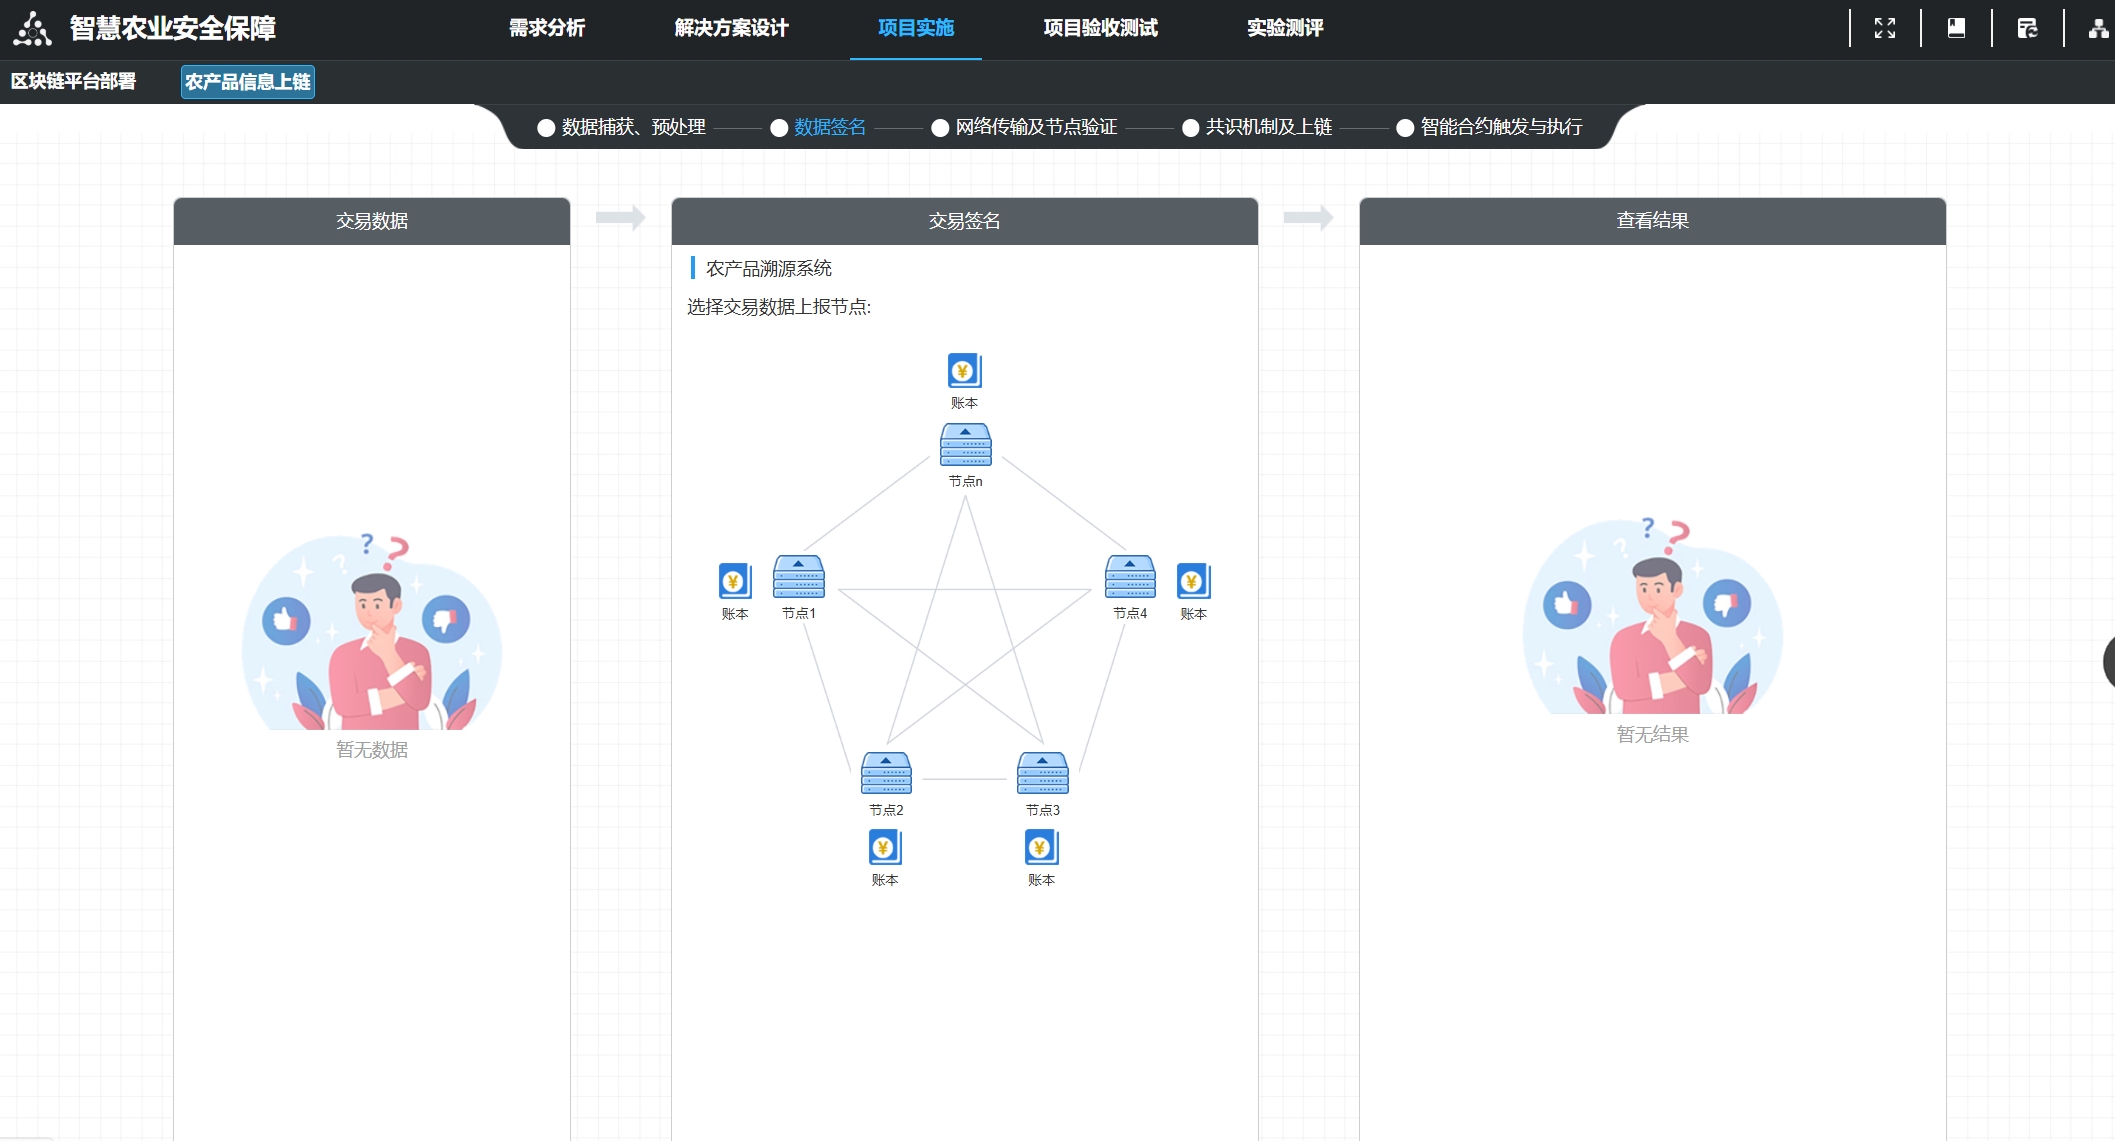This screenshot has width=2115, height=1141.
Task: Select the 数据捕获、预处理 step radio
Action: click(x=546, y=128)
